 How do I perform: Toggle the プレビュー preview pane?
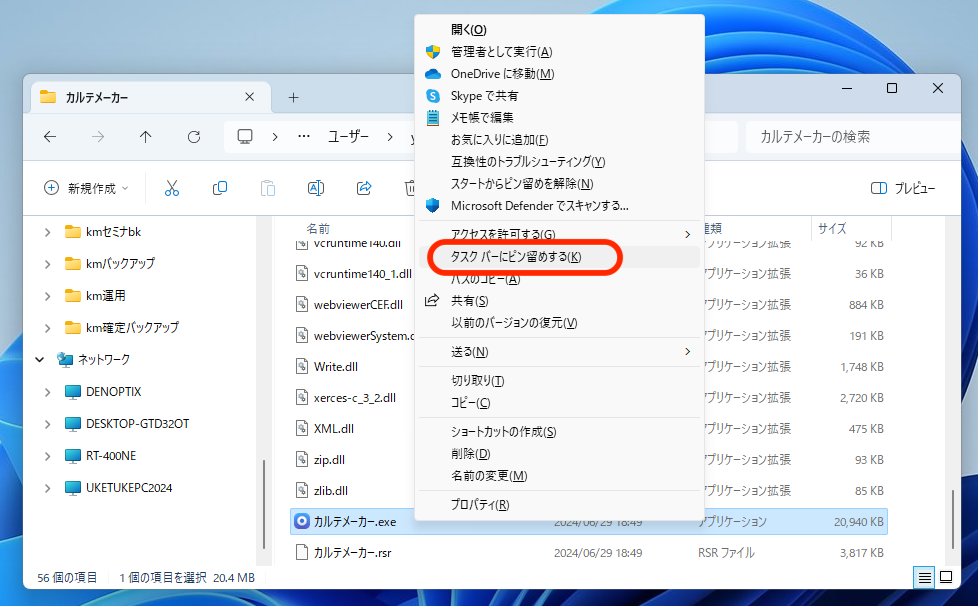(903, 188)
